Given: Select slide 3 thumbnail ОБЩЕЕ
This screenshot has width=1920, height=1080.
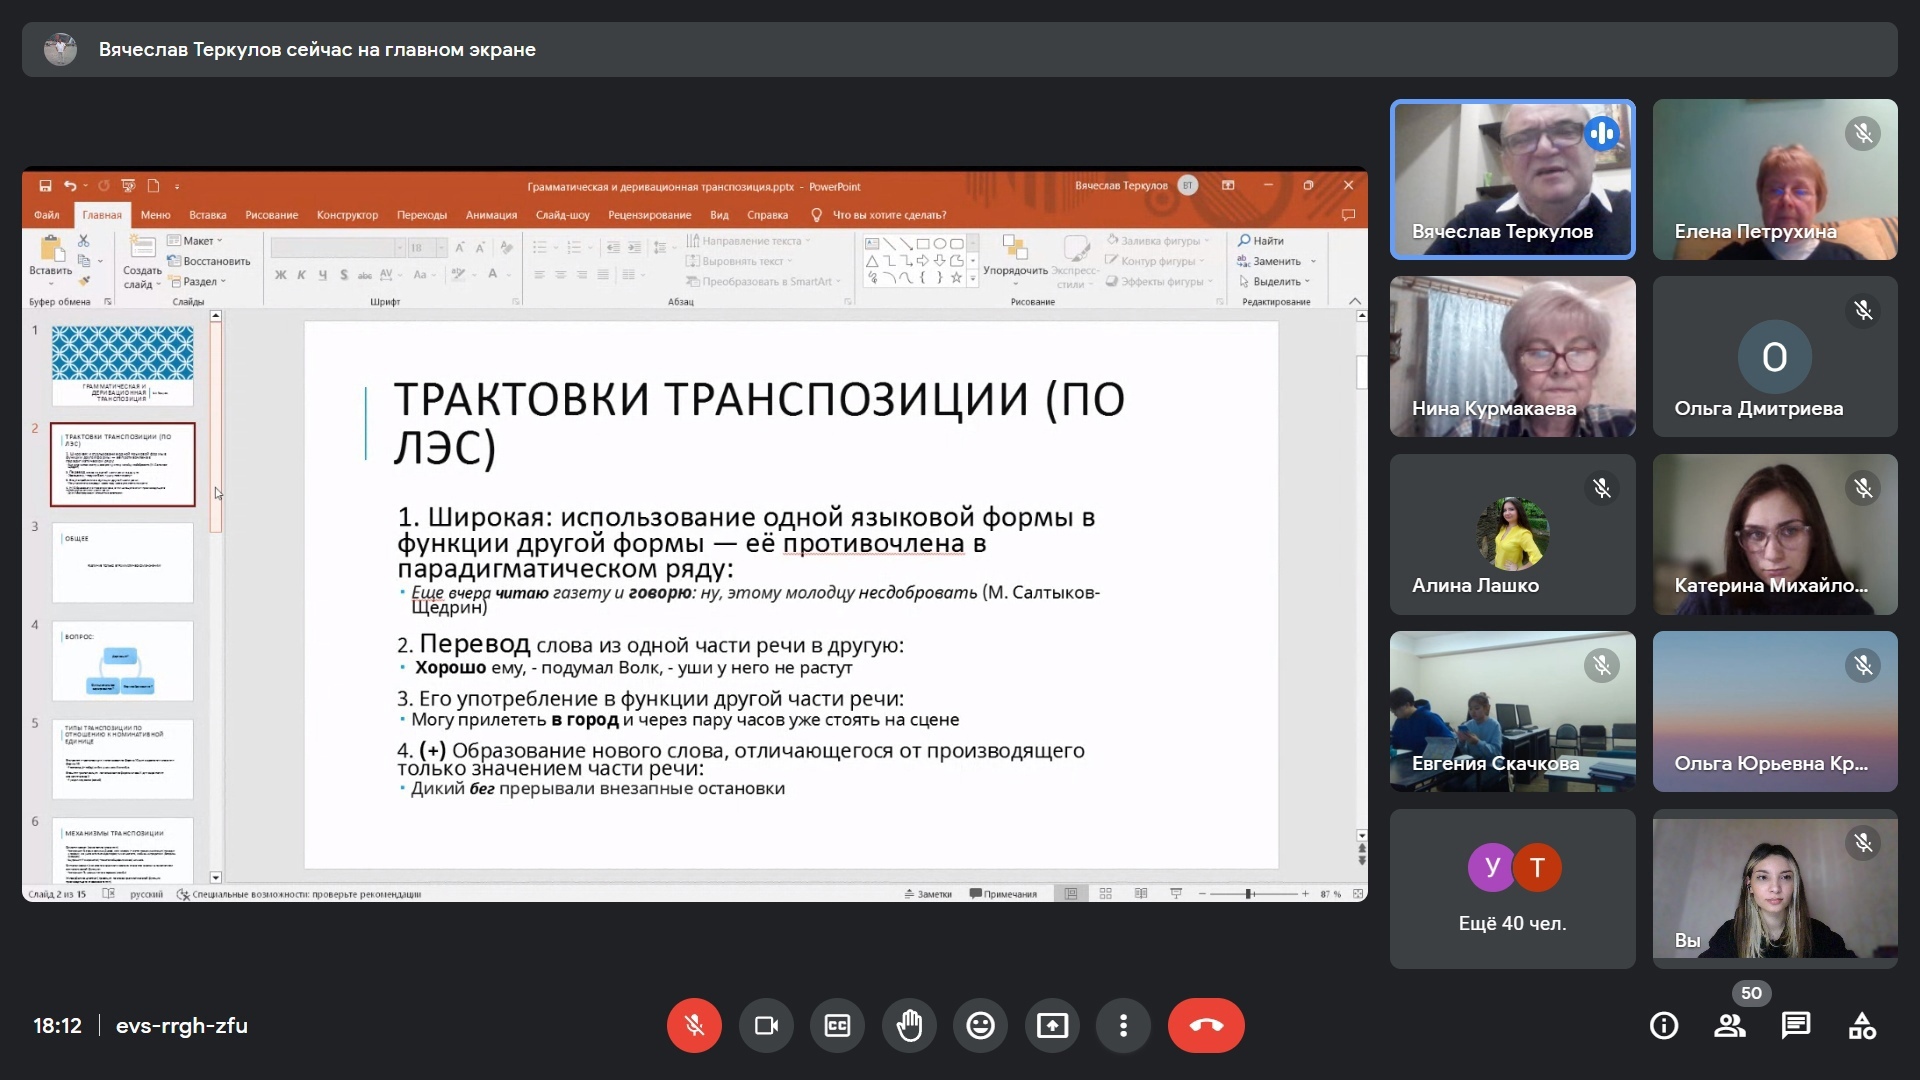Looking at the screenshot, I should point(123,562).
